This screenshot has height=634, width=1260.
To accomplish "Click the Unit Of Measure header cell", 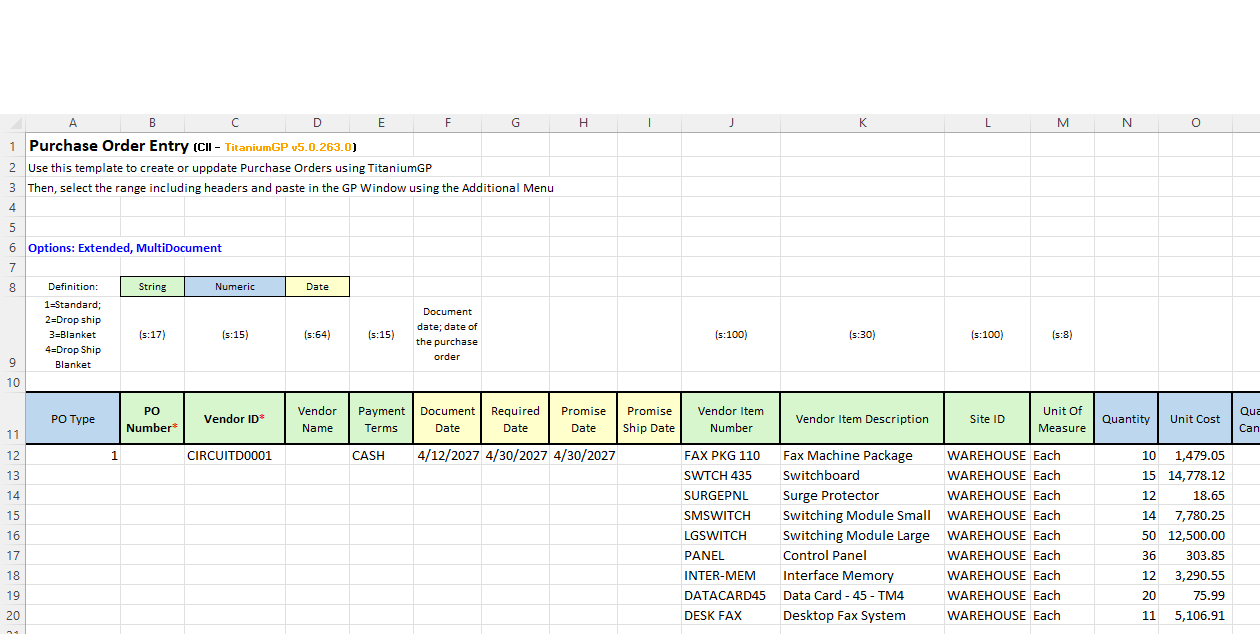I will point(1062,419).
